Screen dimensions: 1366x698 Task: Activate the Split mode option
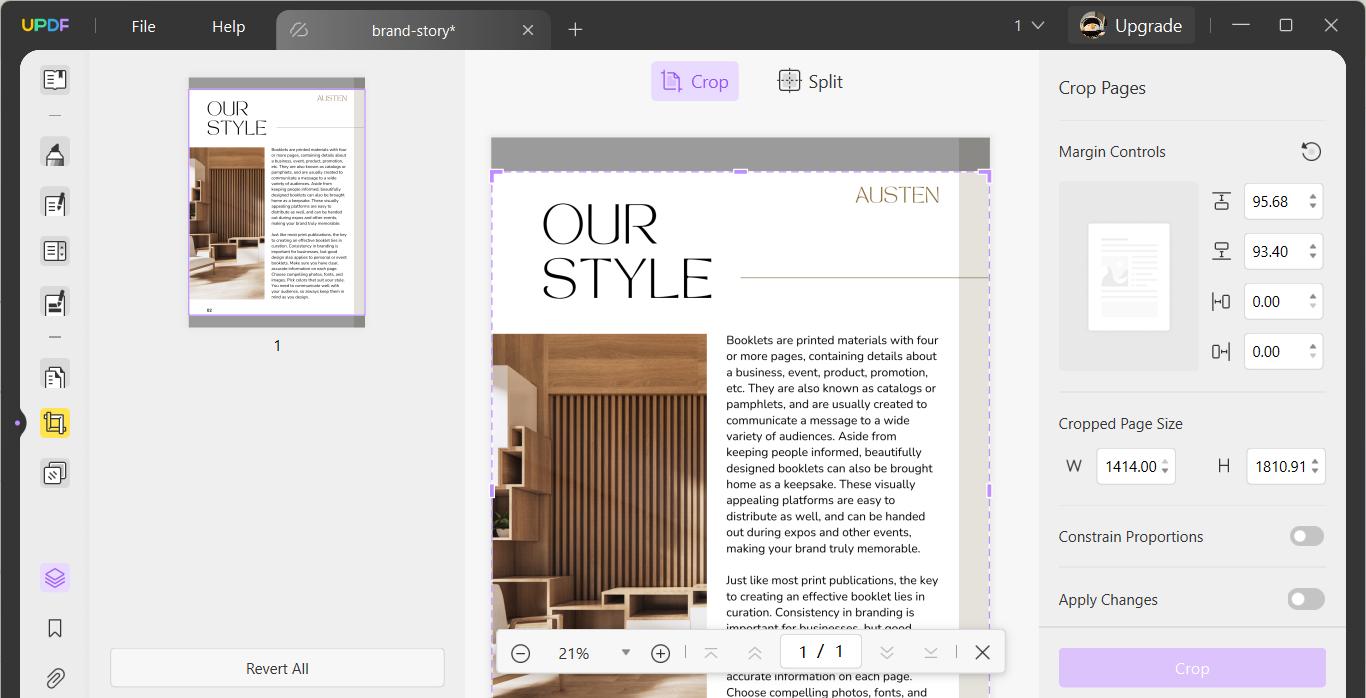(810, 81)
